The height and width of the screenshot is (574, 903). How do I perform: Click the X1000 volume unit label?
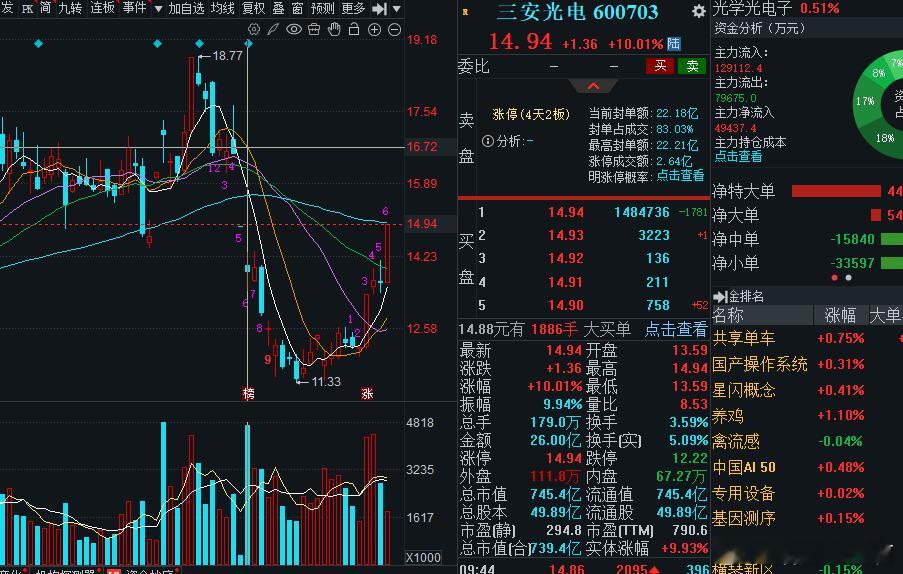[x=423, y=557]
